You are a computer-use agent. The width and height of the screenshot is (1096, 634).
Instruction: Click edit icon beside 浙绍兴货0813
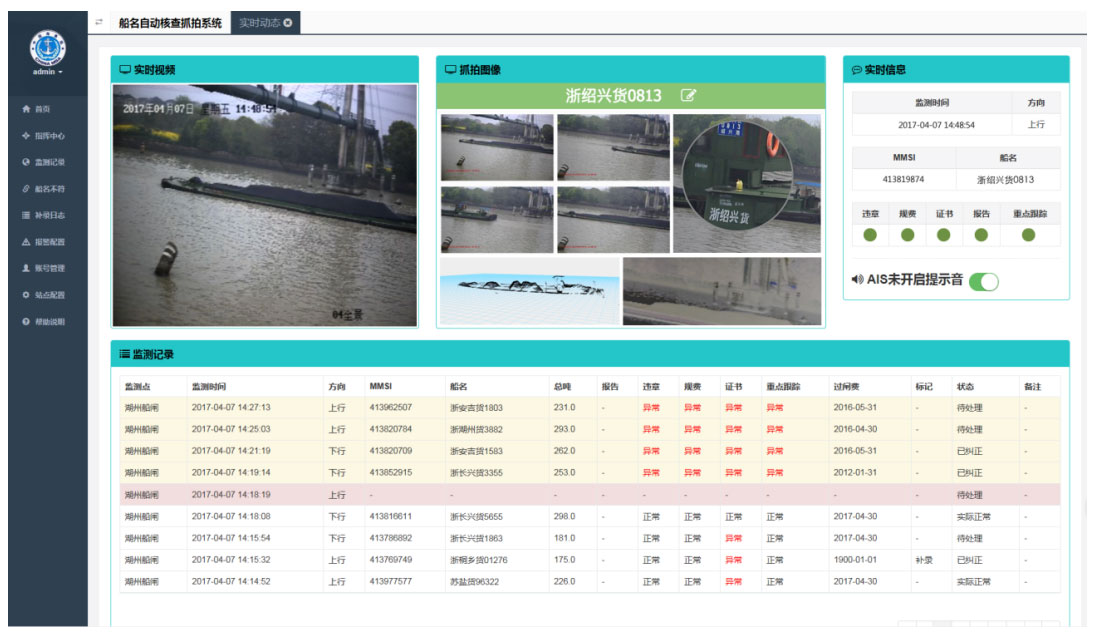[688, 96]
